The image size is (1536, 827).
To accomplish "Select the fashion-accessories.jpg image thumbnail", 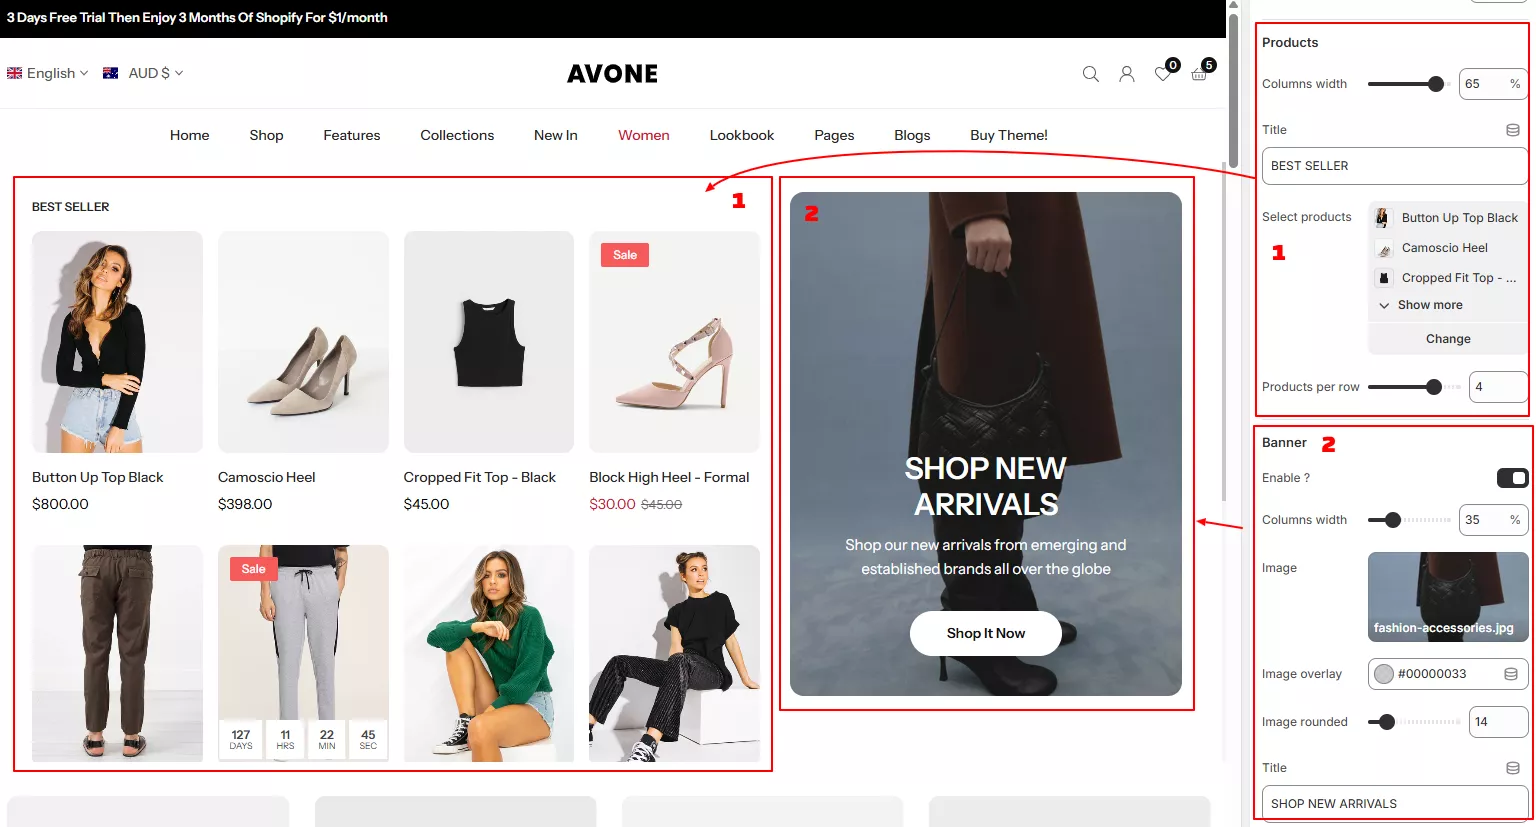I will tap(1447, 596).
